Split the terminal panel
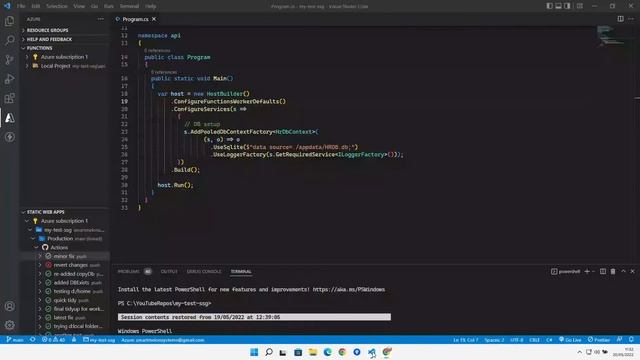The image size is (640, 360). (603, 271)
